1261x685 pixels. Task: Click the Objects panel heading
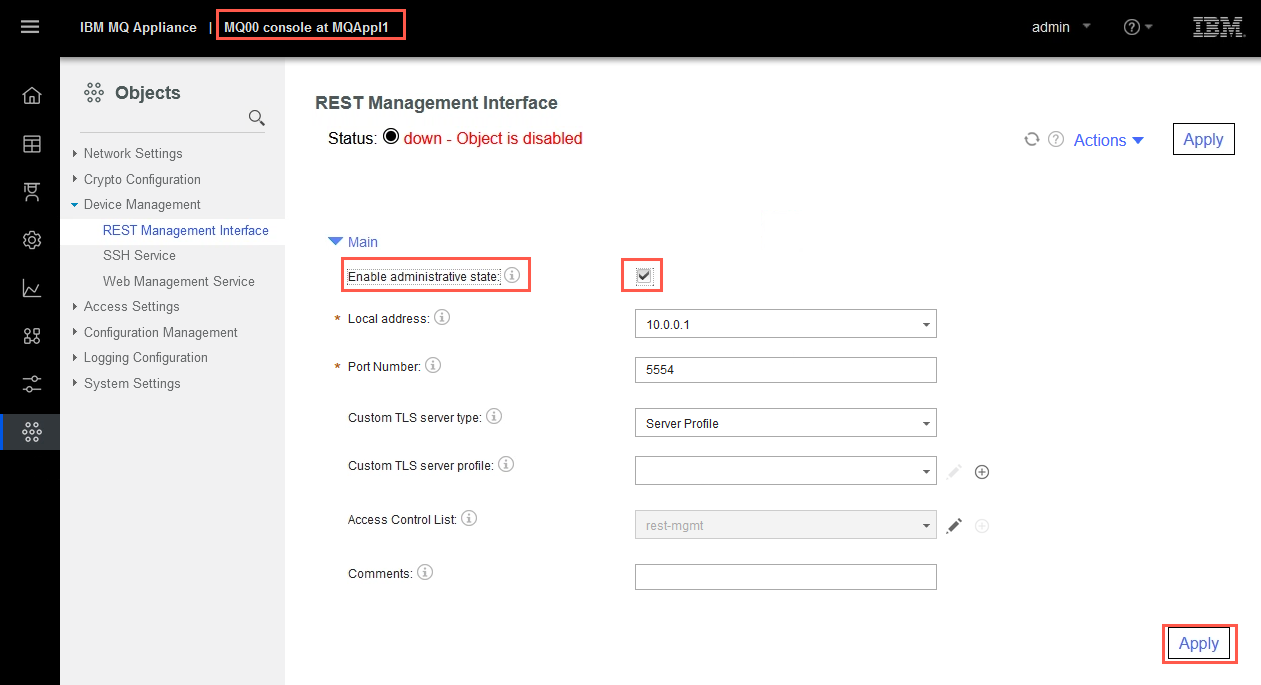[147, 93]
